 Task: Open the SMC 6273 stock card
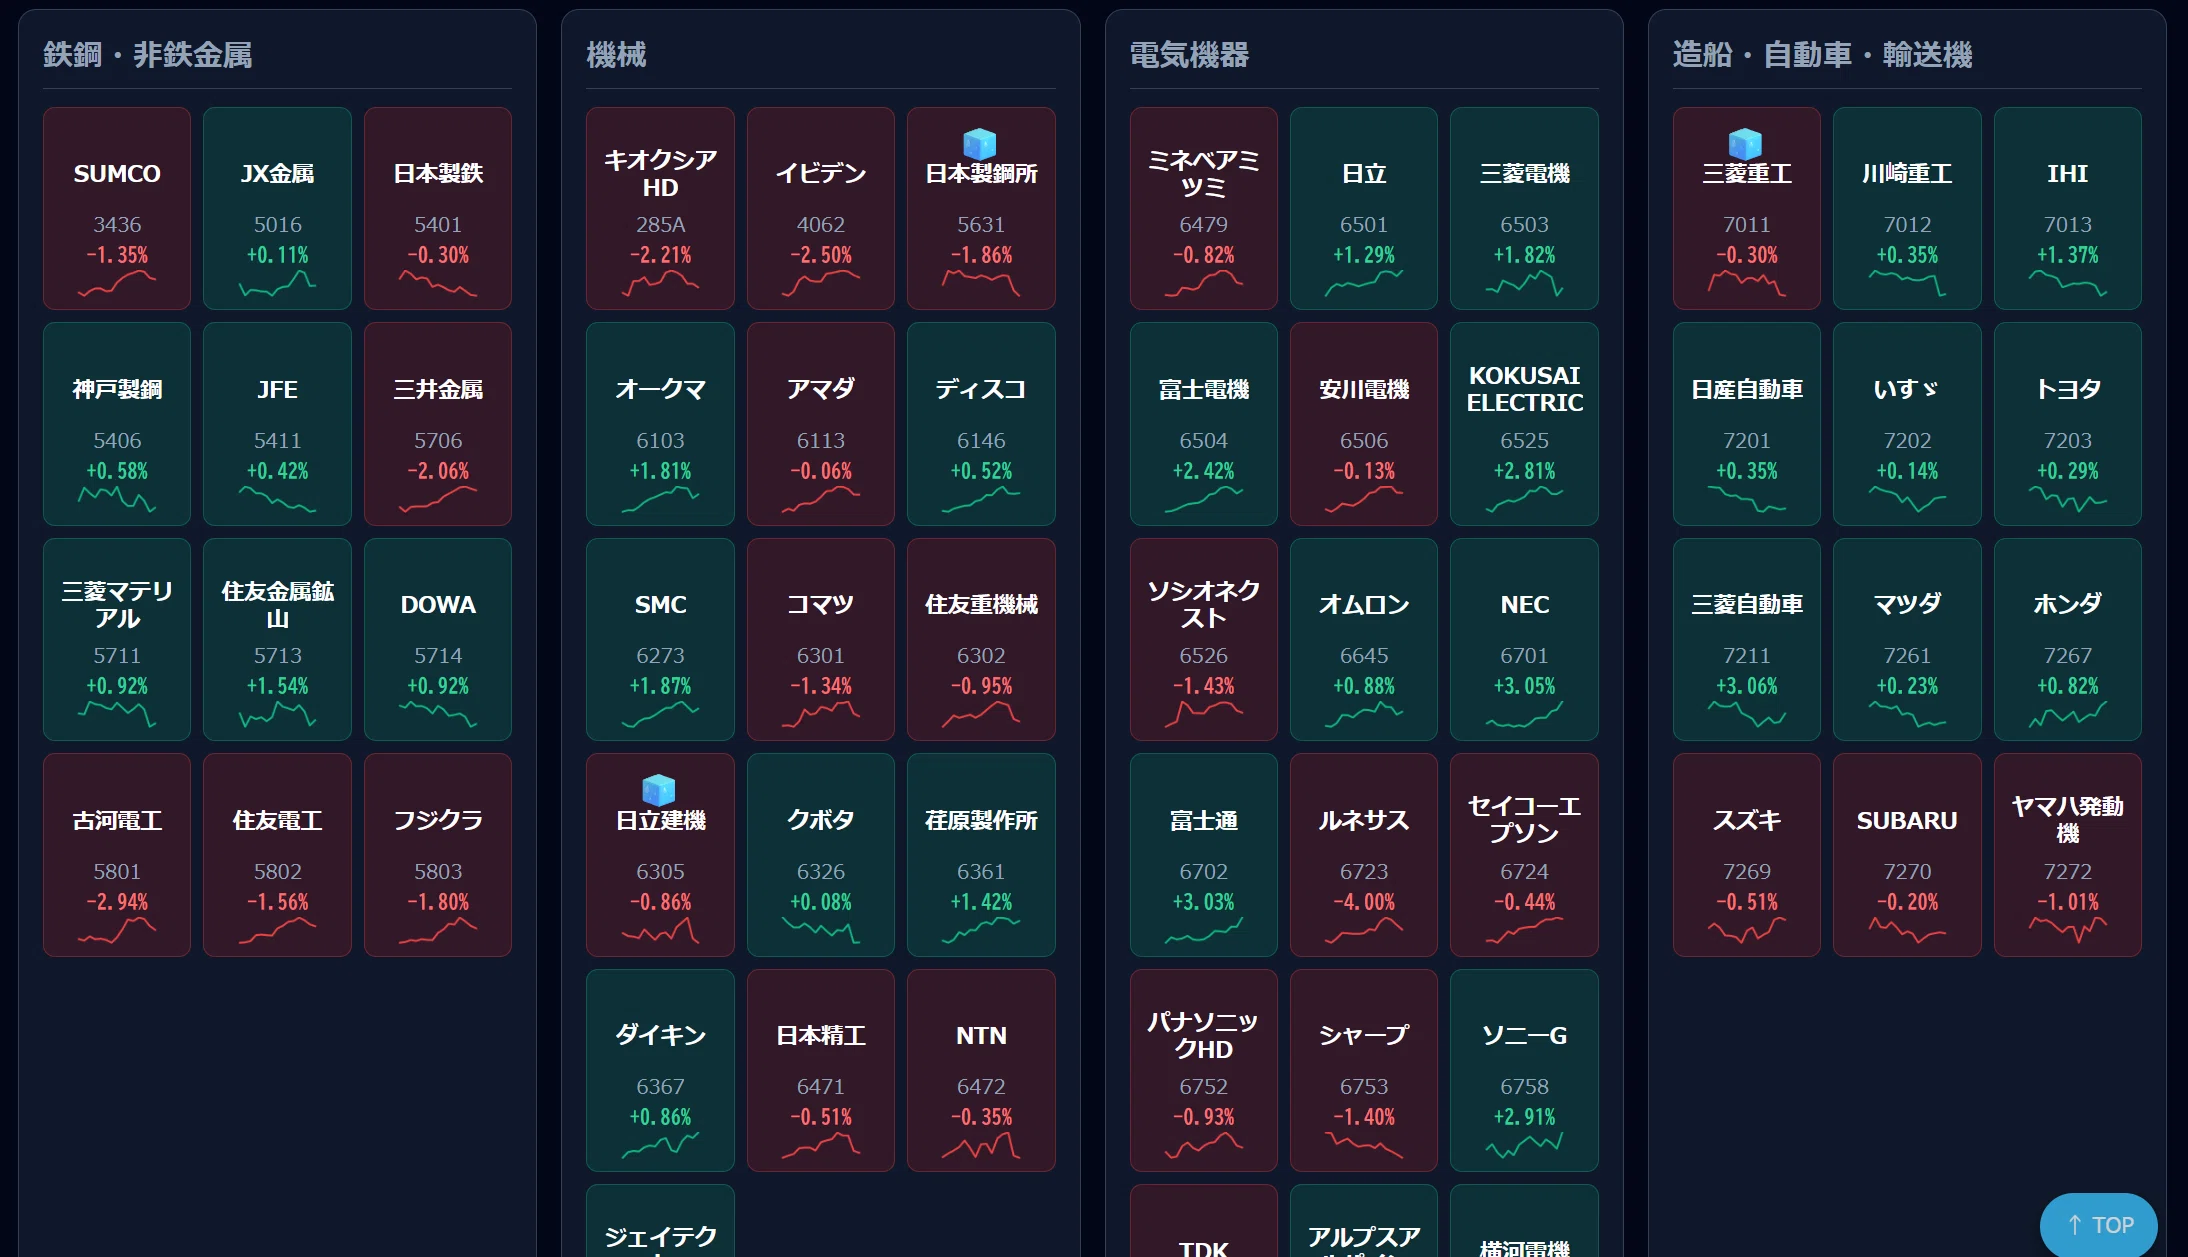(x=660, y=639)
